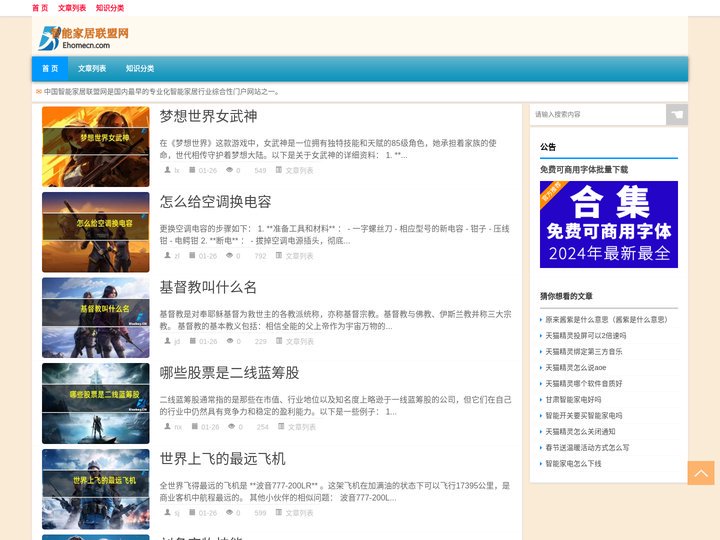Viewport: 720px width, 540px height.
Task: Click 文章列表 category under 梦想世界女武神
Action: pos(299,170)
